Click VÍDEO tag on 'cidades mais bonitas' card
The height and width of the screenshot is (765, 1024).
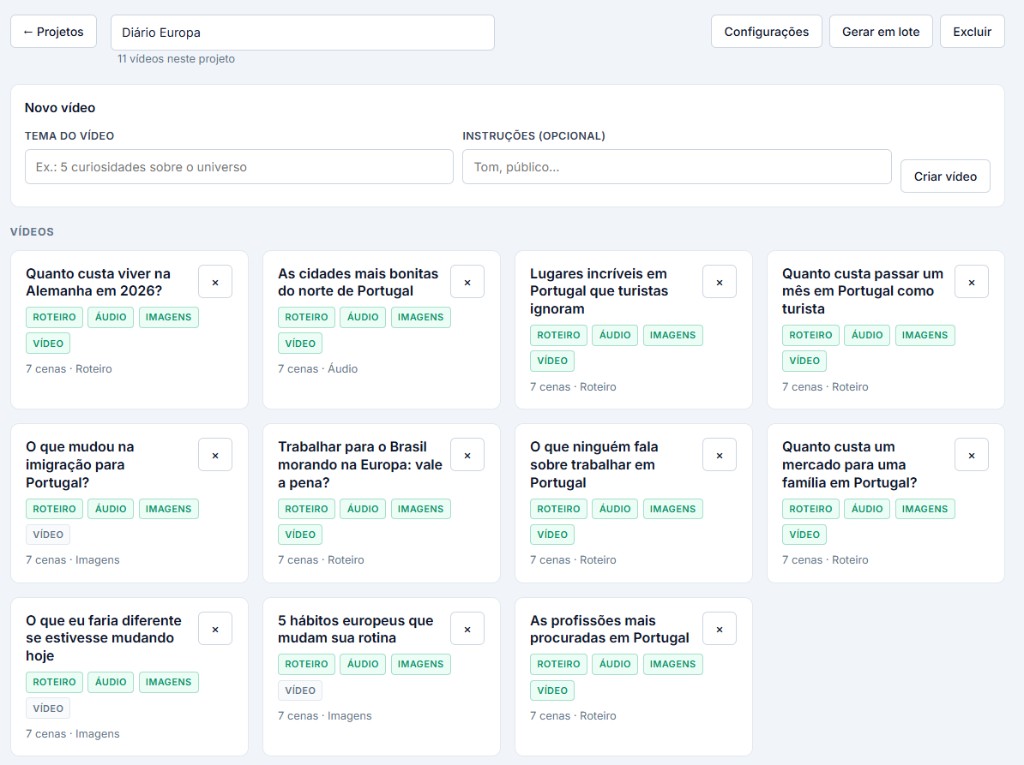pos(300,343)
